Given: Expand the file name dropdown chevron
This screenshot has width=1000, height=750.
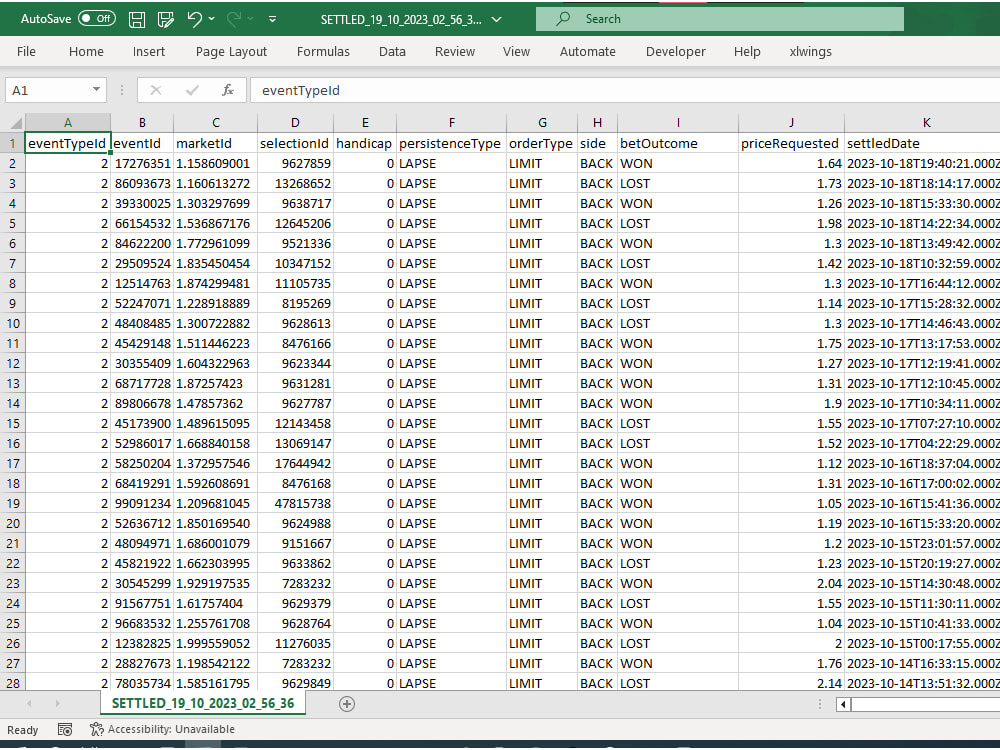Looking at the screenshot, I should pyautogui.click(x=496, y=19).
